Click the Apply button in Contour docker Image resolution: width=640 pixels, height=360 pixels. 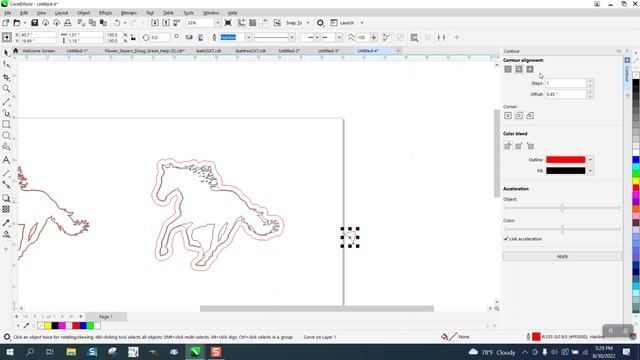point(562,256)
